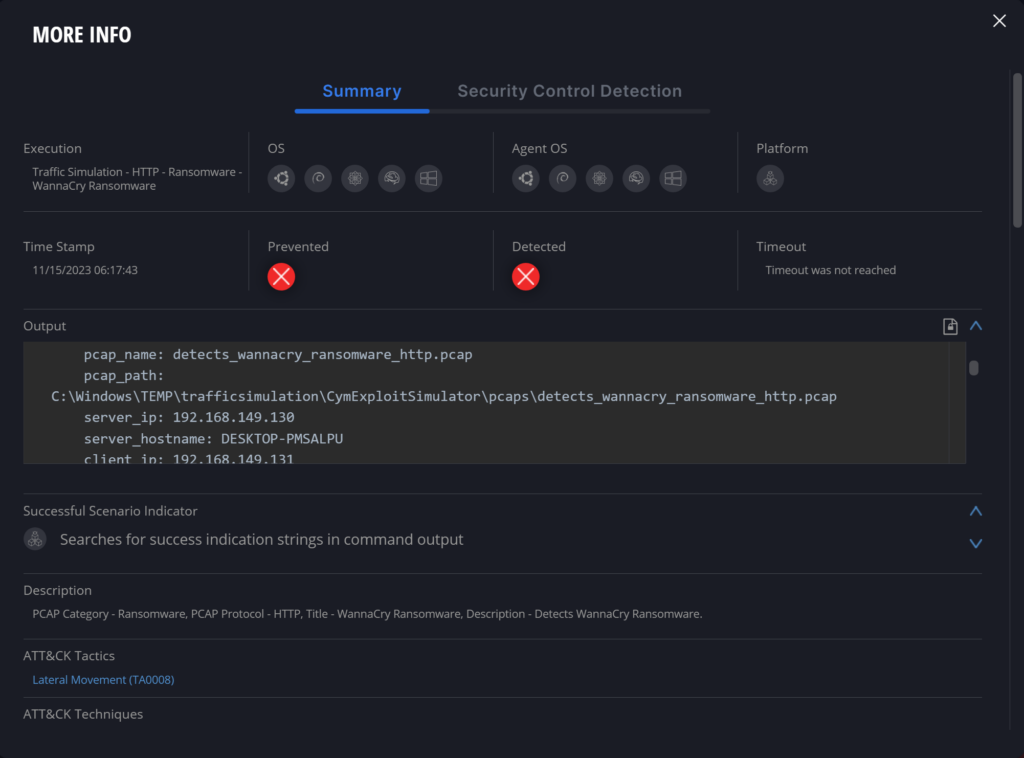Select the CentOS icon under Agent OS

coord(599,178)
